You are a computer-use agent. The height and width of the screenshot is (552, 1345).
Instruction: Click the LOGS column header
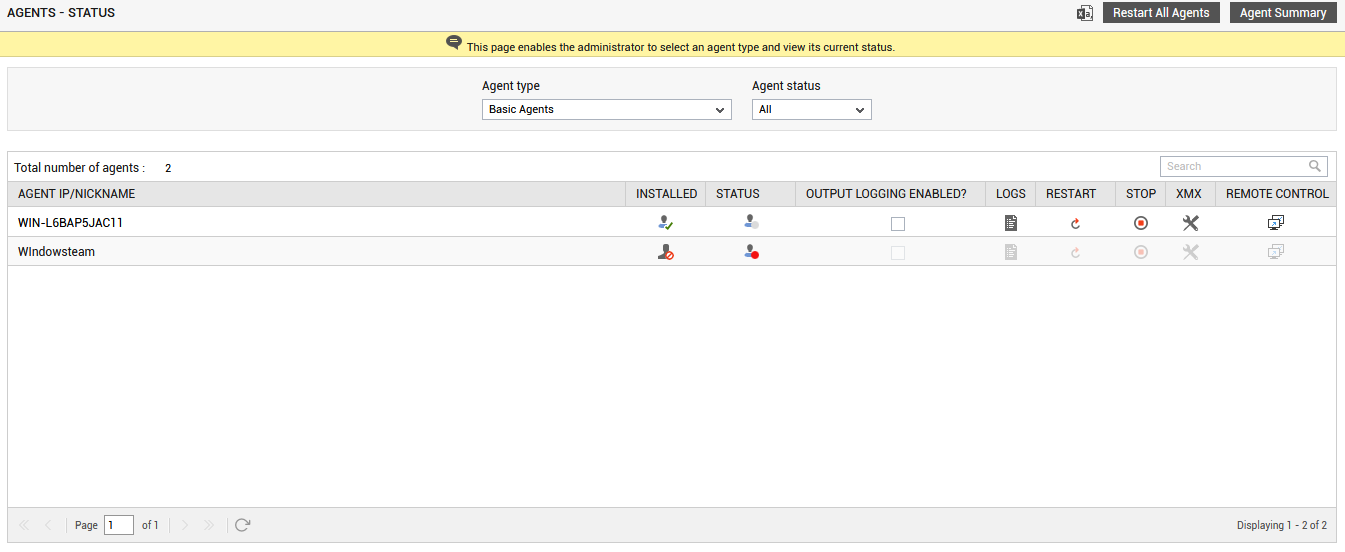coord(1010,194)
